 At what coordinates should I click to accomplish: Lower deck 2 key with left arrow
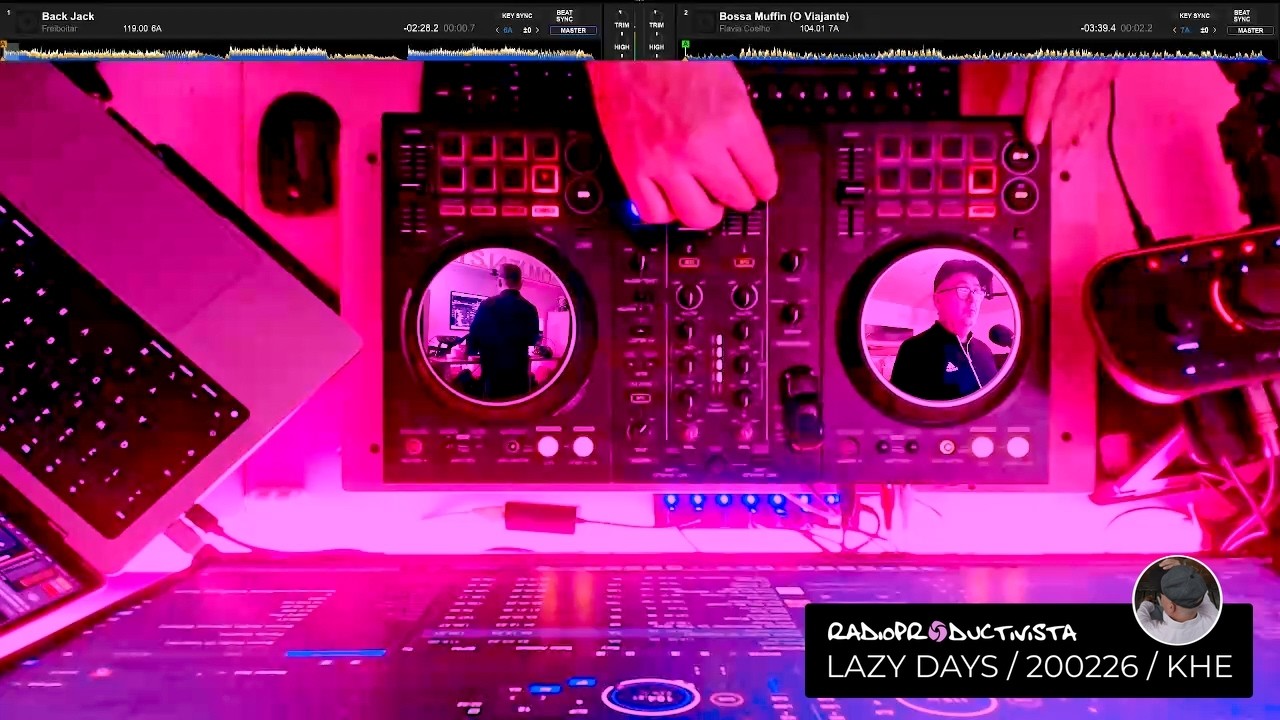click(x=1174, y=30)
